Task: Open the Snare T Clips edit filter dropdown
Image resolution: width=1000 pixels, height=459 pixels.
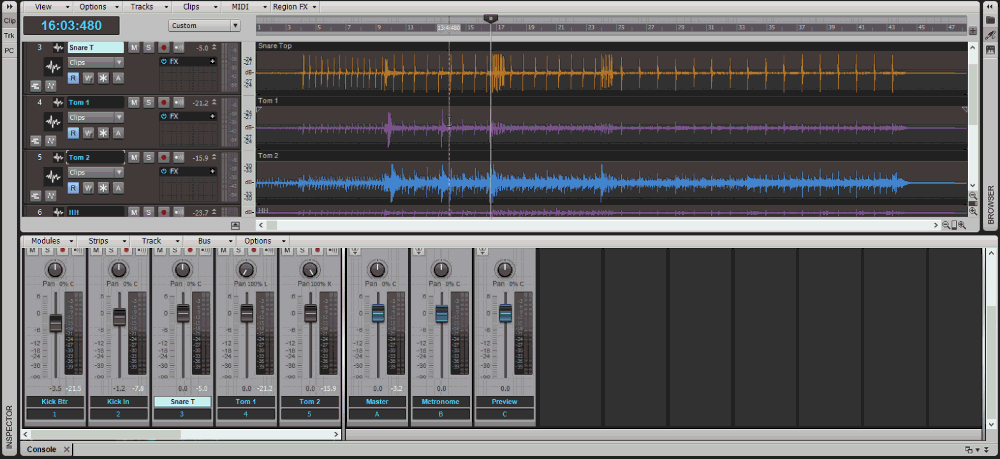Action: pos(96,62)
